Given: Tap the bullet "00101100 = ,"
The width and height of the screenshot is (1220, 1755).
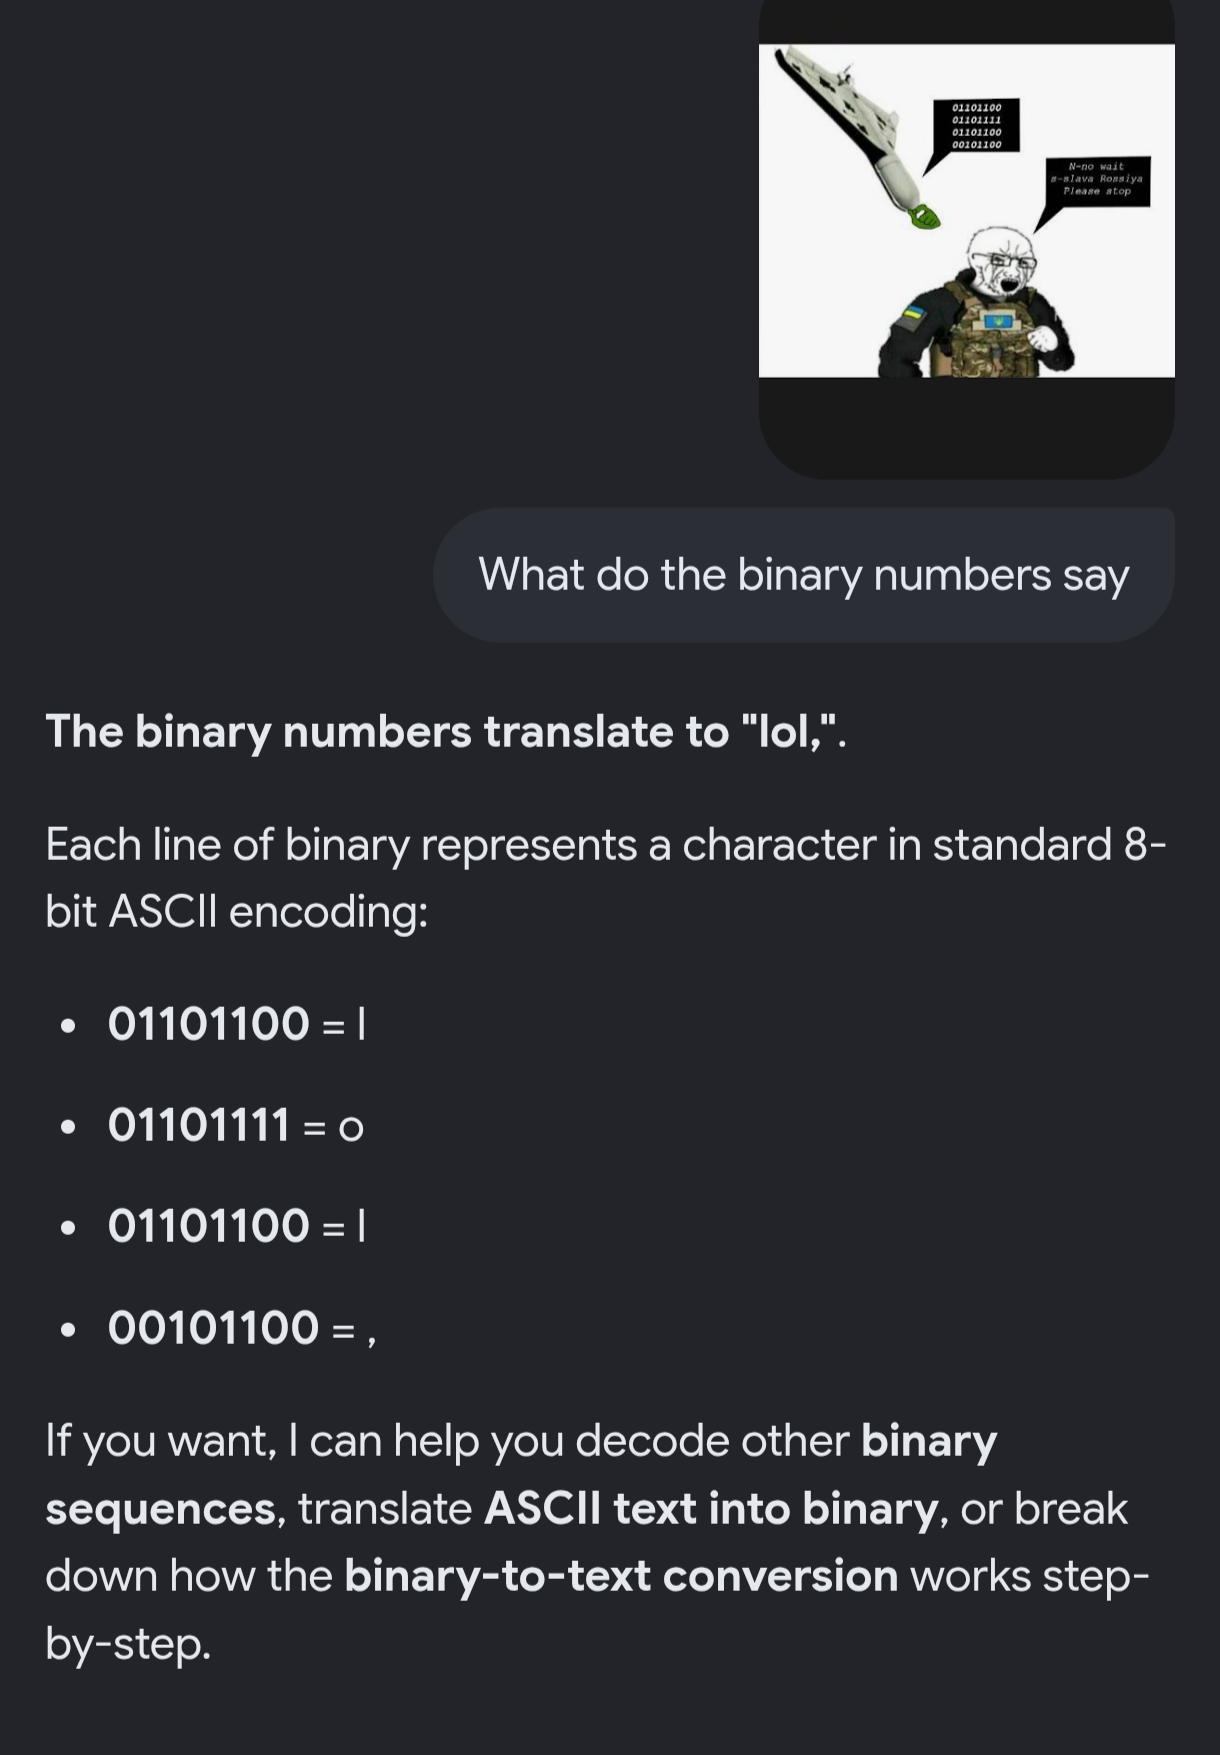Looking at the screenshot, I should click(242, 1328).
